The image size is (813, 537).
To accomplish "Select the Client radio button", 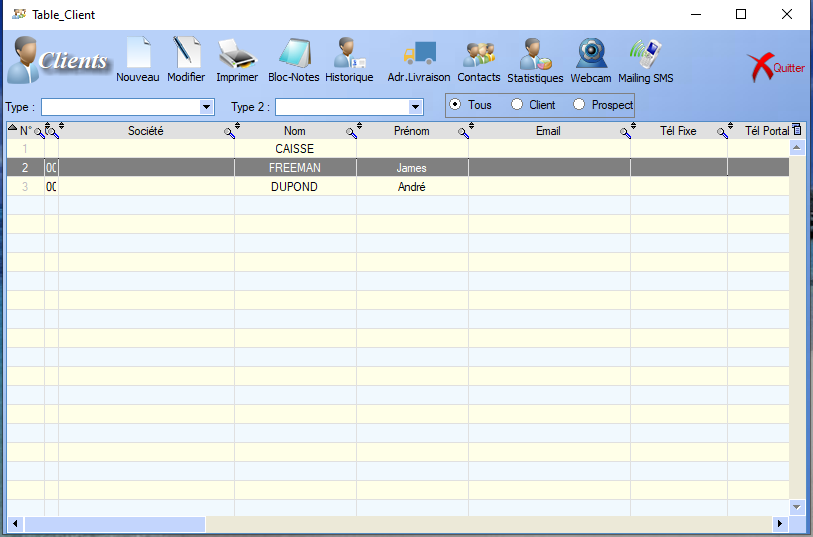I will 517,105.
